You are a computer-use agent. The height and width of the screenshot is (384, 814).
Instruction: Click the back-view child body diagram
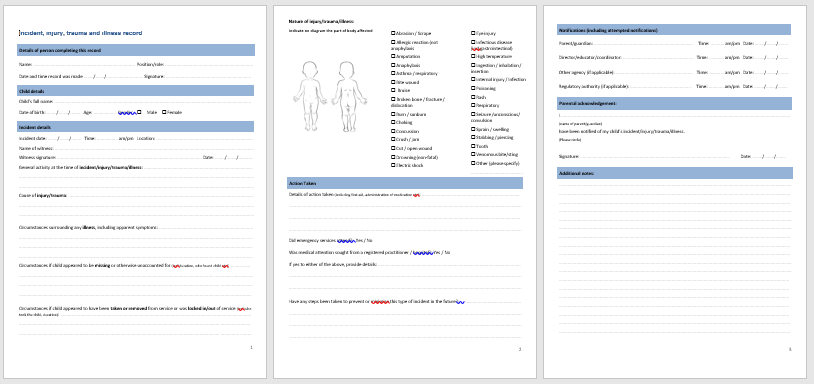(x=349, y=96)
